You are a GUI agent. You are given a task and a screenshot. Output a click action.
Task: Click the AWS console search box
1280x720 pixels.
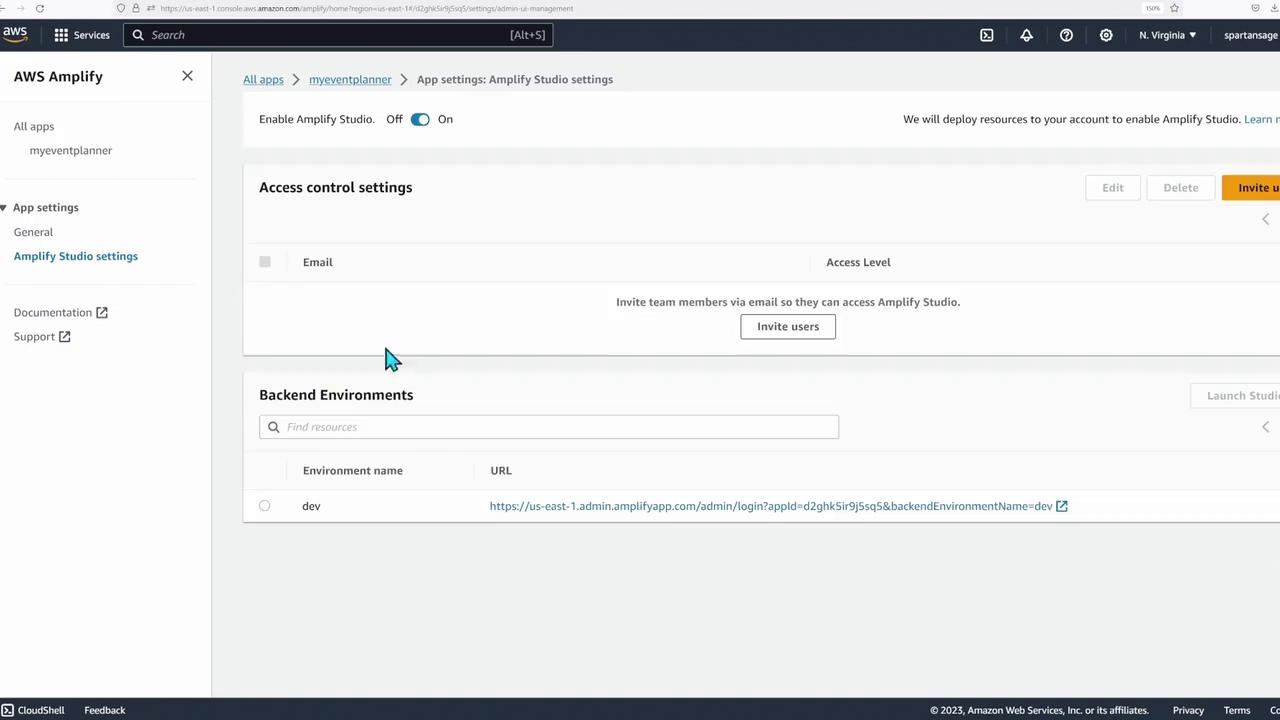coord(338,35)
